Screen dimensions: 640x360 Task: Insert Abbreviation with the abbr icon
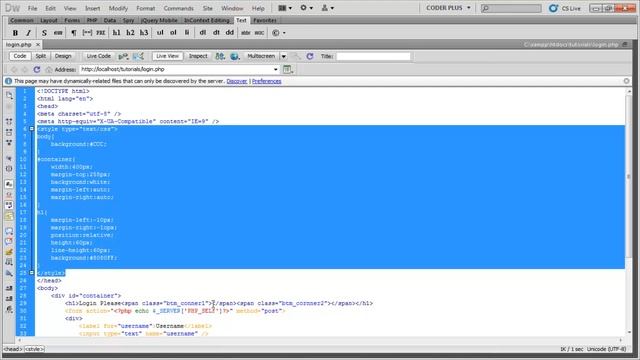click(245, 33)
